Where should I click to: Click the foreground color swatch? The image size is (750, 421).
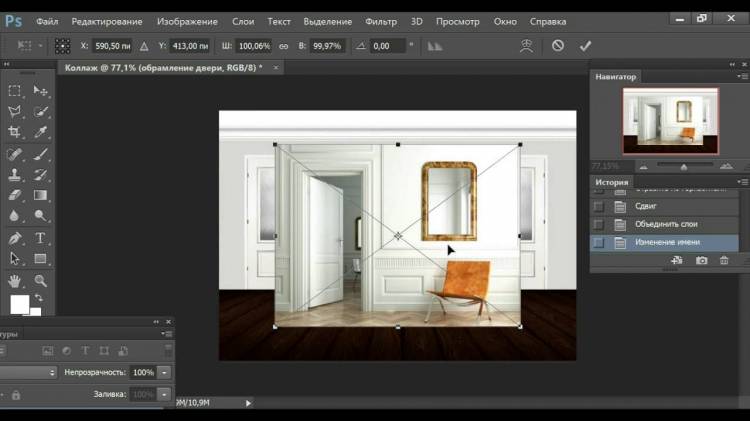(20, 304)
